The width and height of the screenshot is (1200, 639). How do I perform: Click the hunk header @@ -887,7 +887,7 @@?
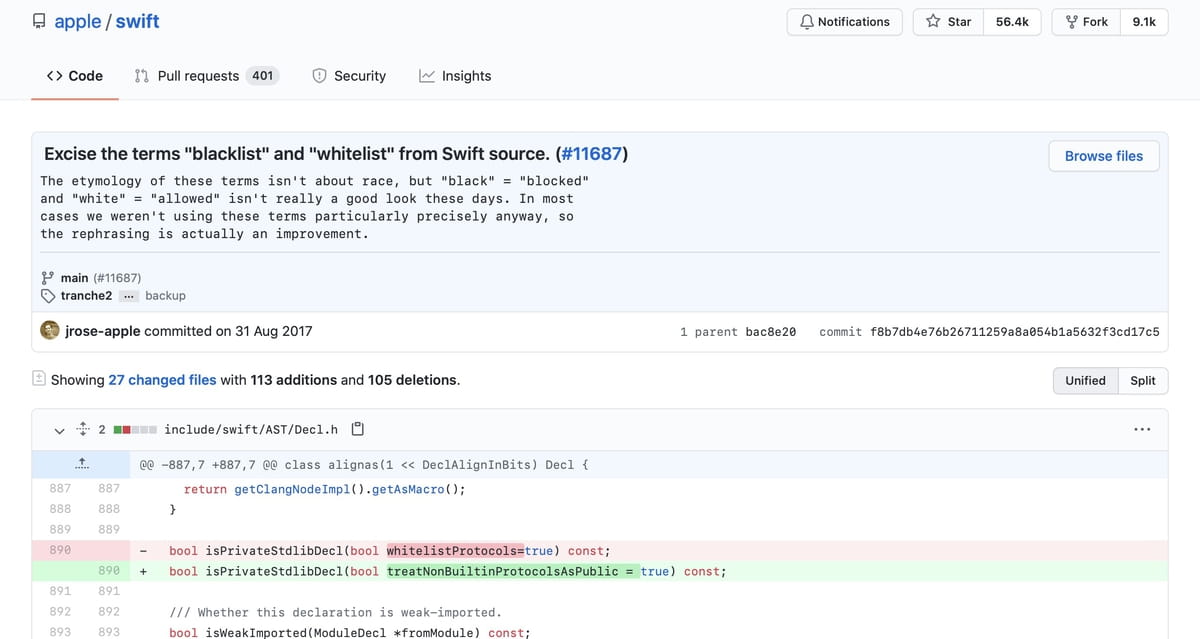[x=364, y=465]
